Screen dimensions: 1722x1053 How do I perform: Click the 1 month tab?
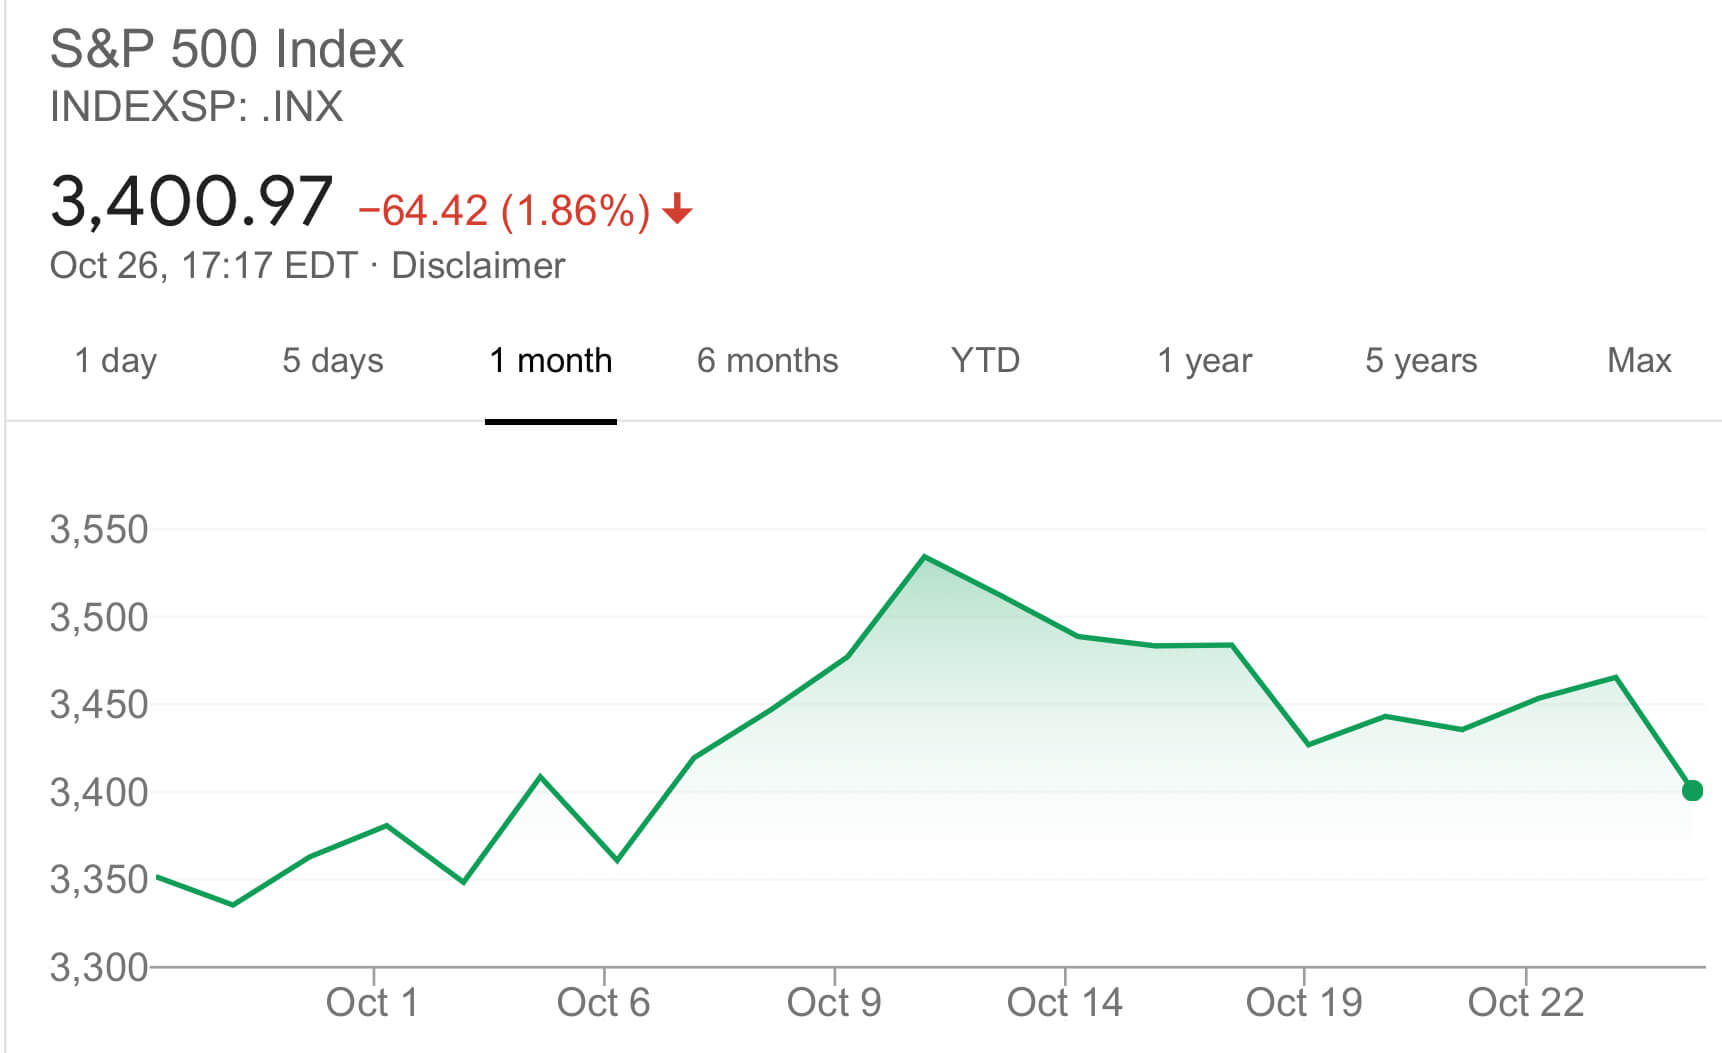[x=550, y=360]
